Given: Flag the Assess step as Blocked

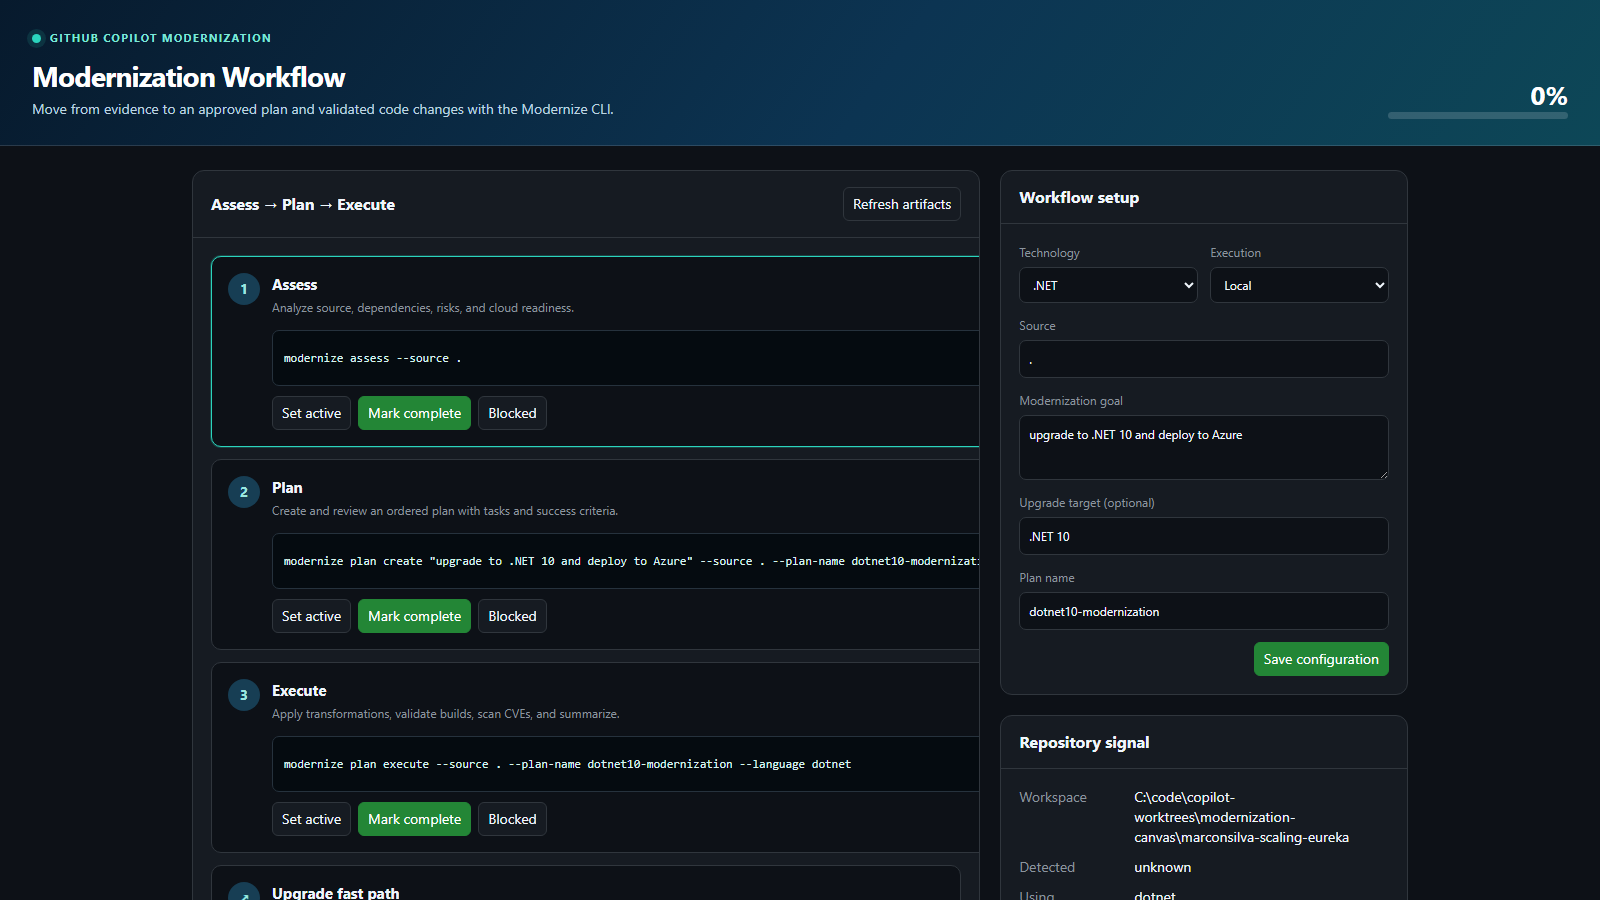Looking at the screenshot, I should (x=512, y=413).
